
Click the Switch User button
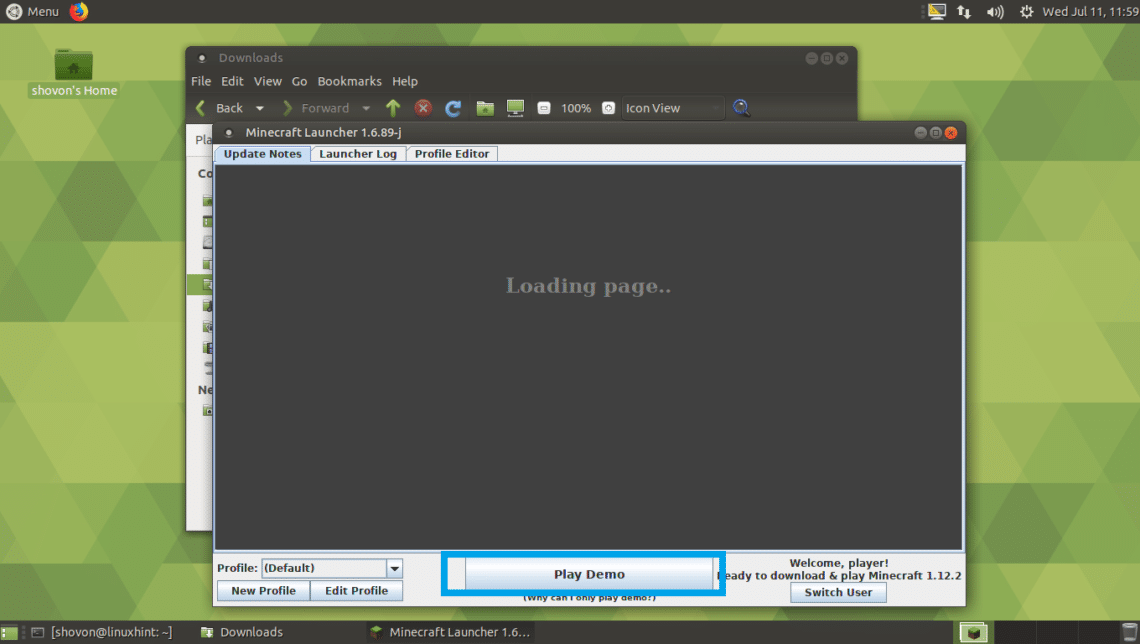tap(838, 592)
